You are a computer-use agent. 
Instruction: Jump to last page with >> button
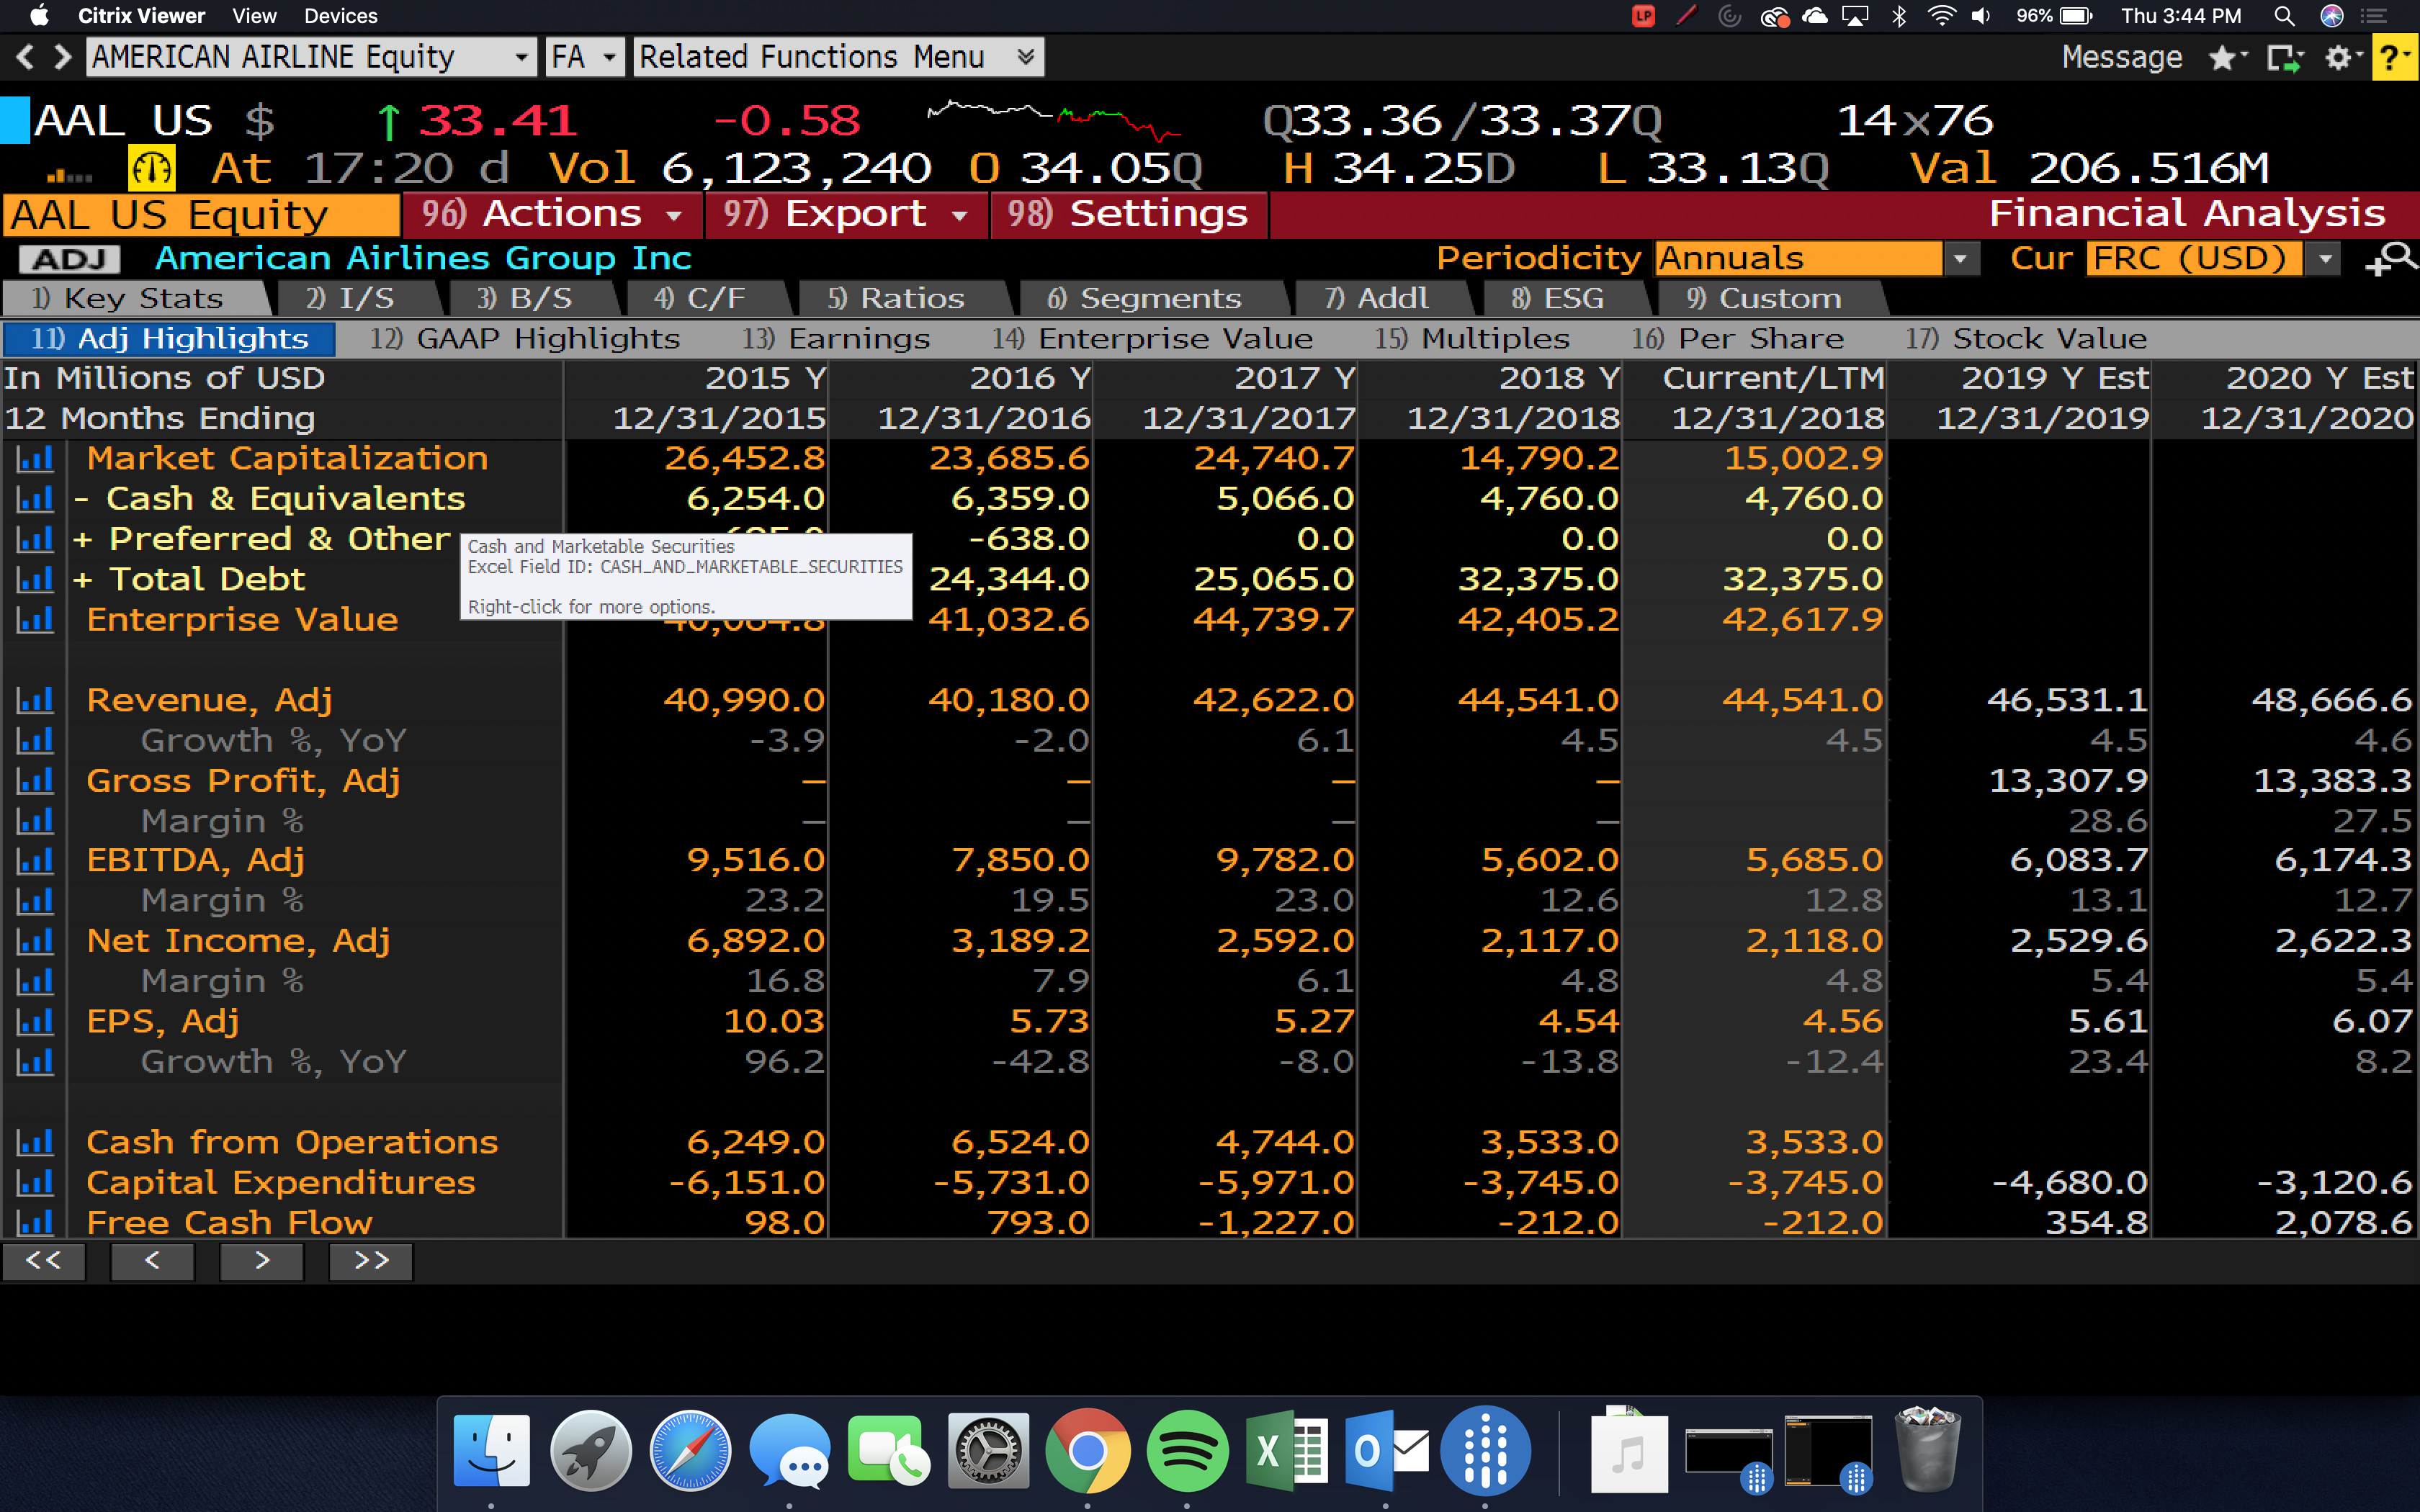point(371,1260)
